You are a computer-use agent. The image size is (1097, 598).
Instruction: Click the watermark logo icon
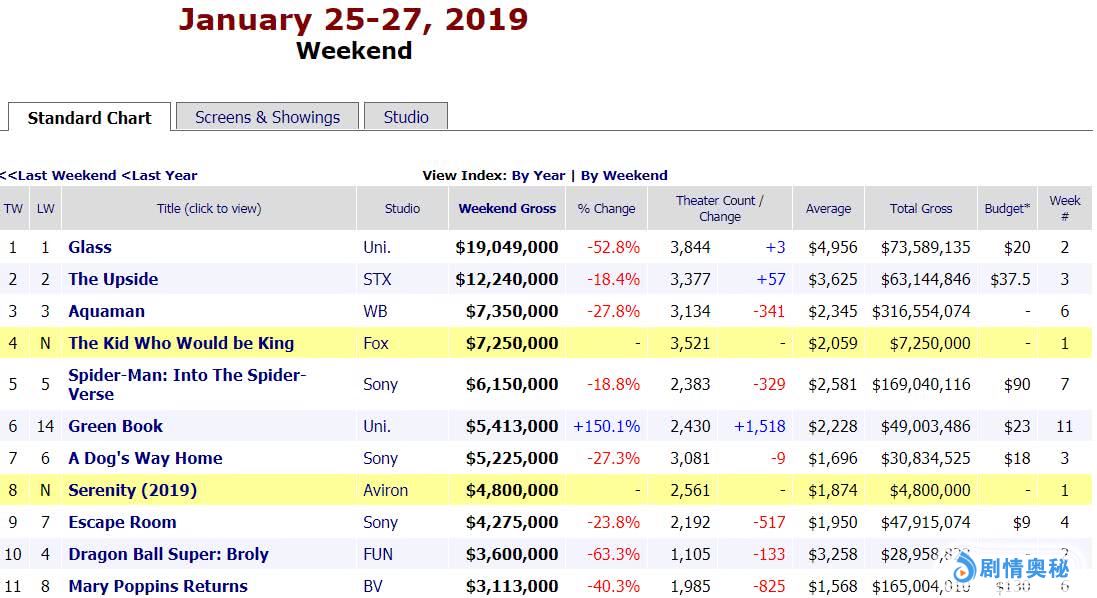[x=964, y=570]
